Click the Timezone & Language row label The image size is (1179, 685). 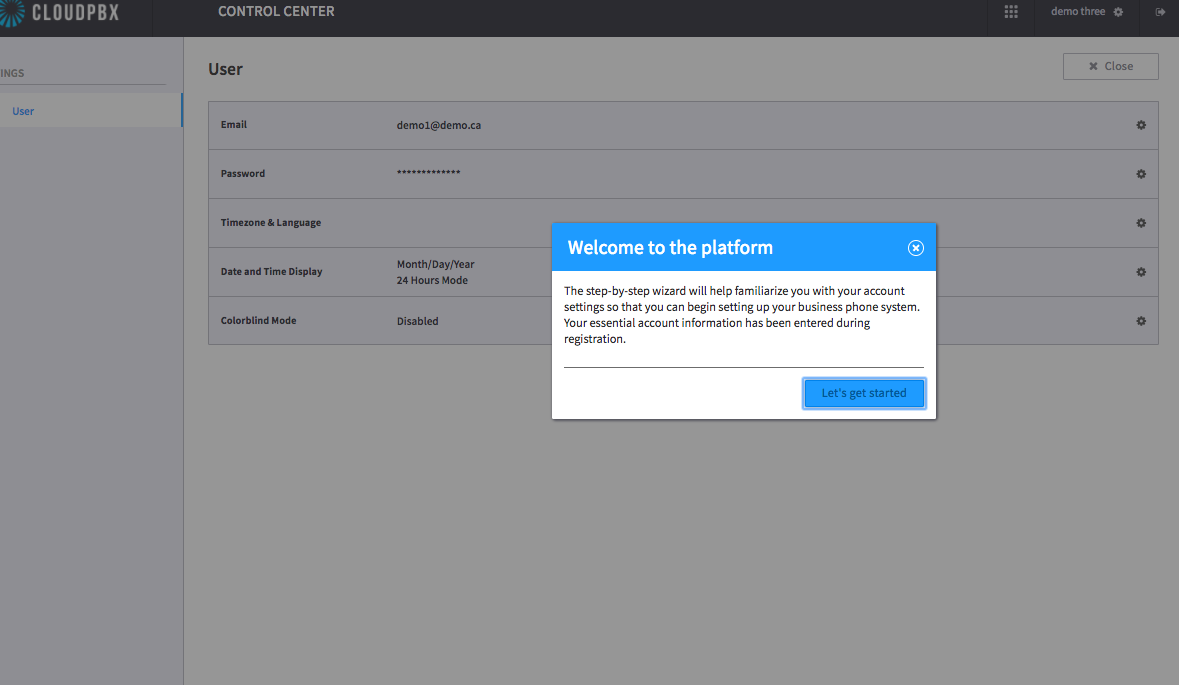click(271, 223)
